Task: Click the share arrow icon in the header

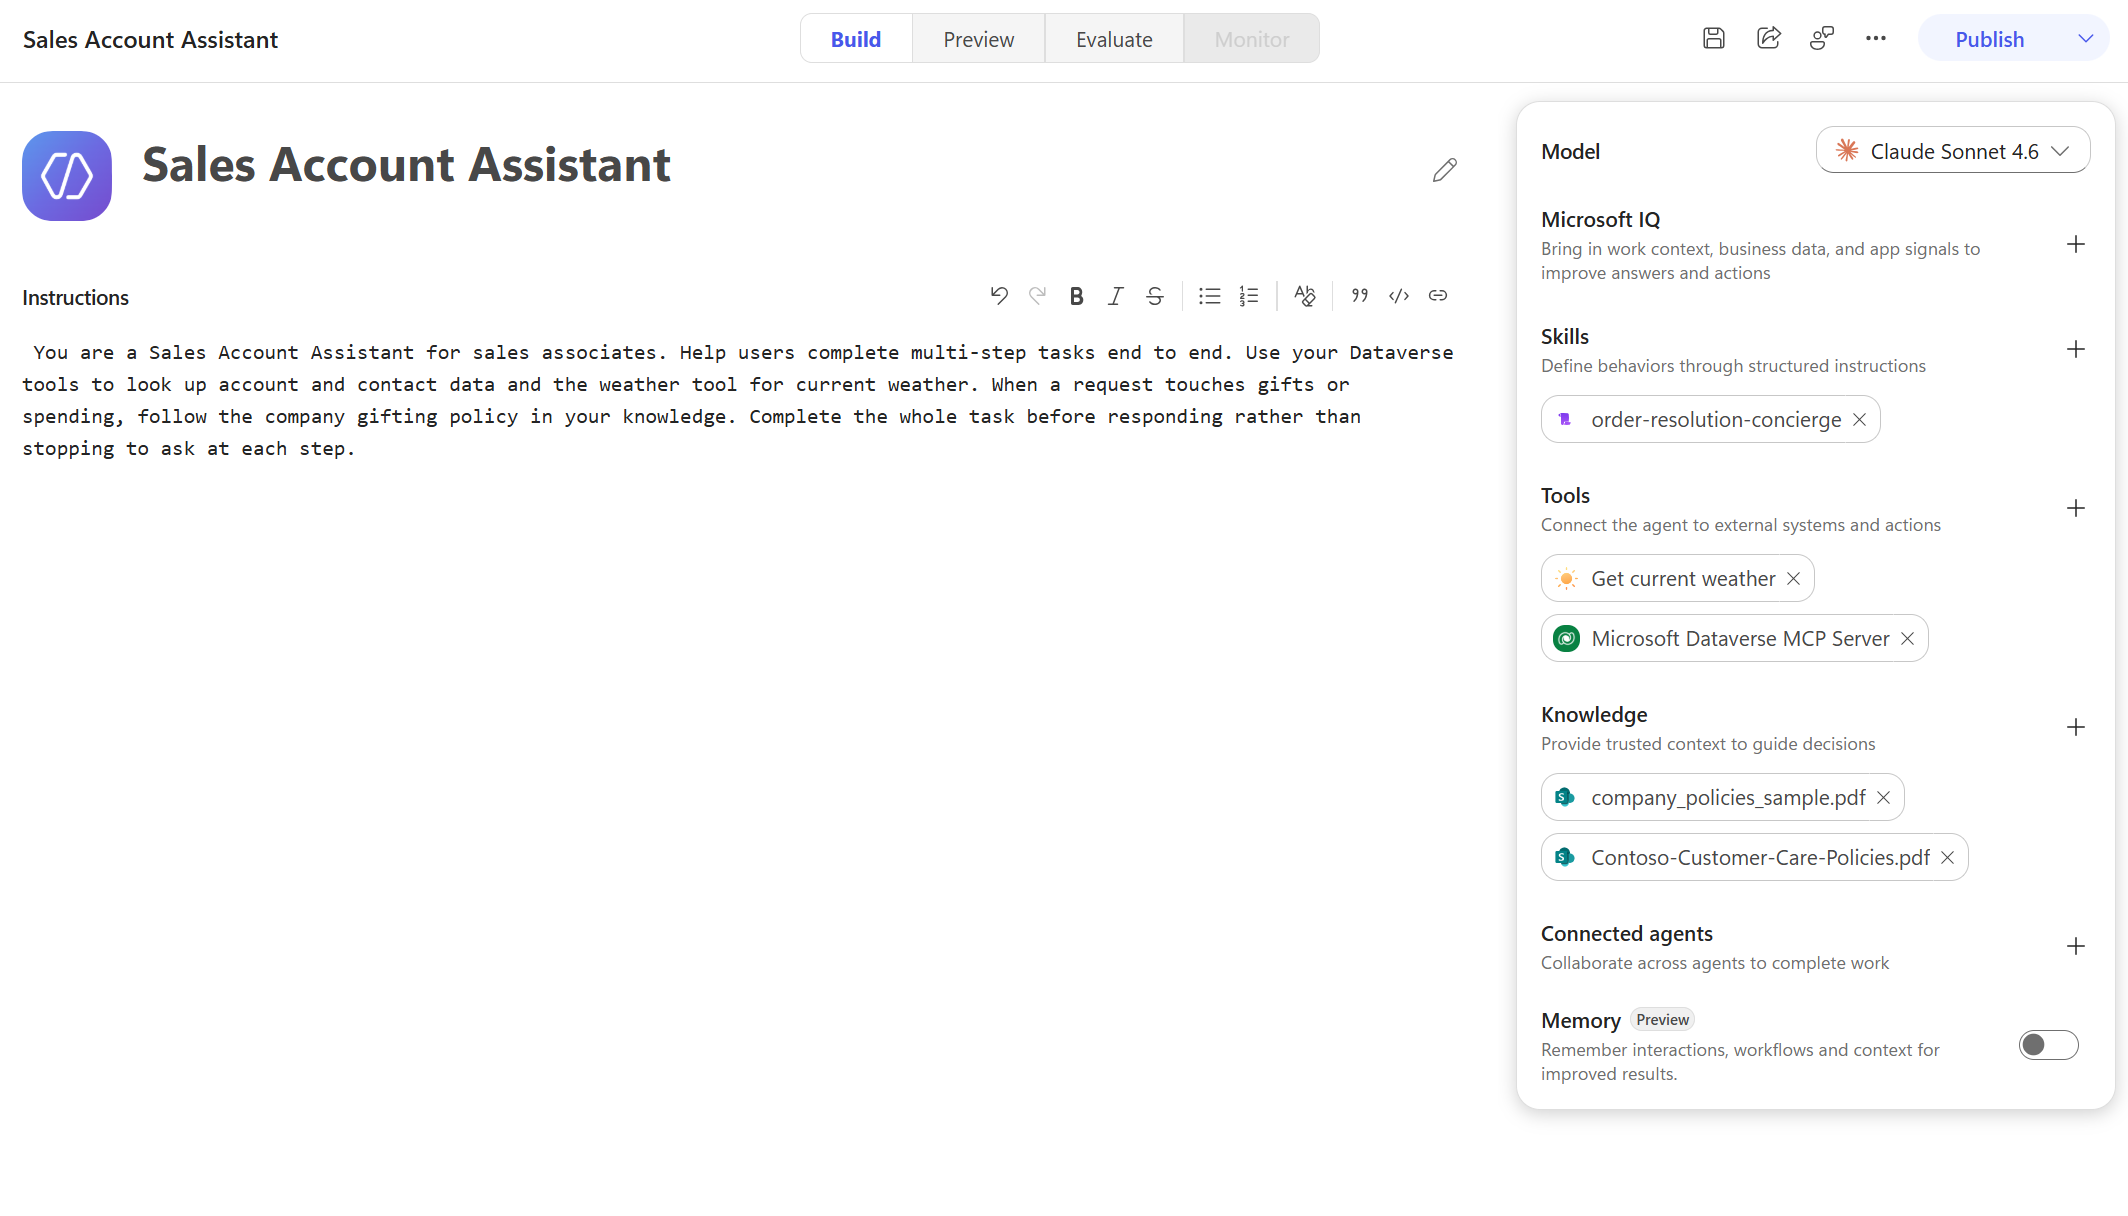Action: [1768, 39]
